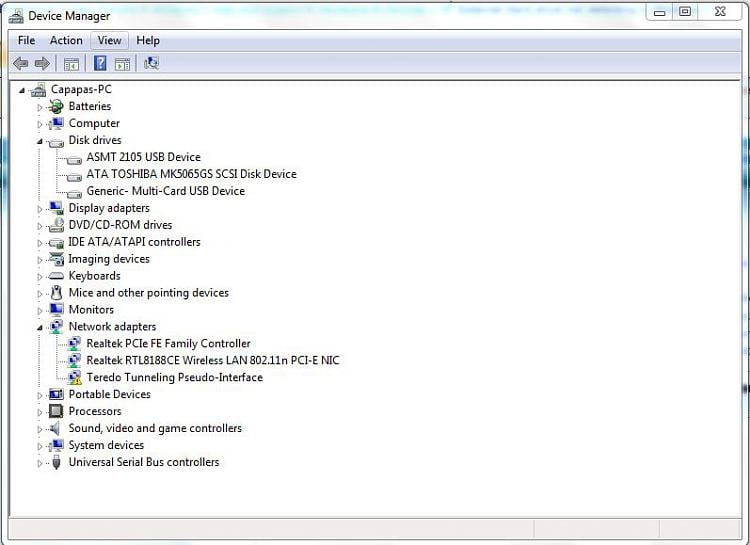Expand the Monitors node arrow

40,311
